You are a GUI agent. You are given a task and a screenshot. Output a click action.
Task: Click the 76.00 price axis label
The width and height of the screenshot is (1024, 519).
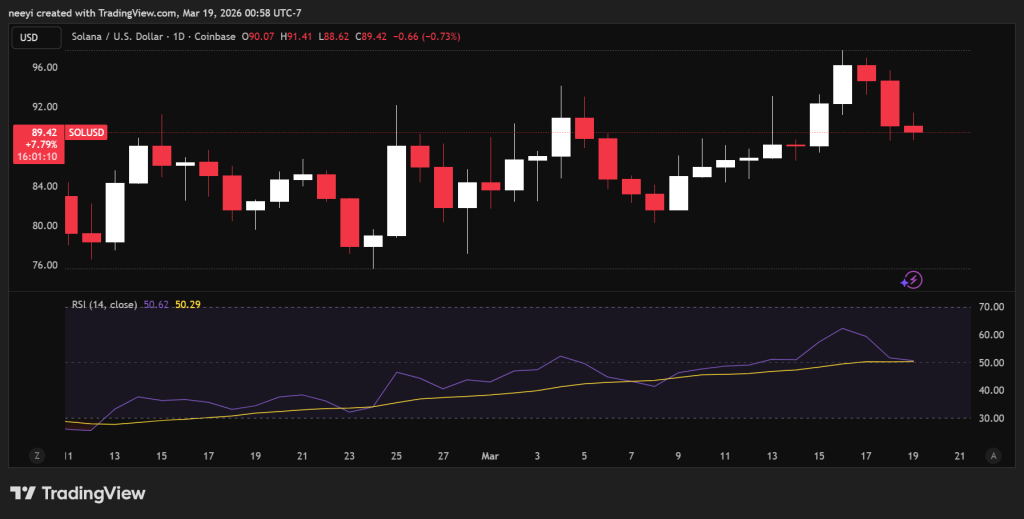(x=44, y=266)
